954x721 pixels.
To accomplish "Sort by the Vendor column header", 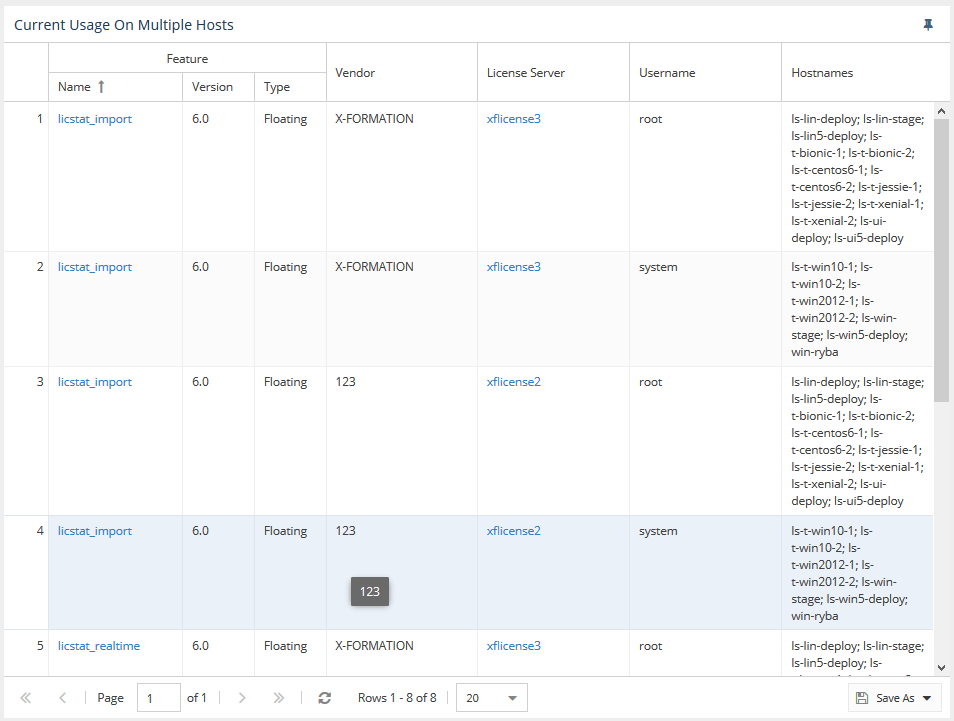I will tap(402, 72).
